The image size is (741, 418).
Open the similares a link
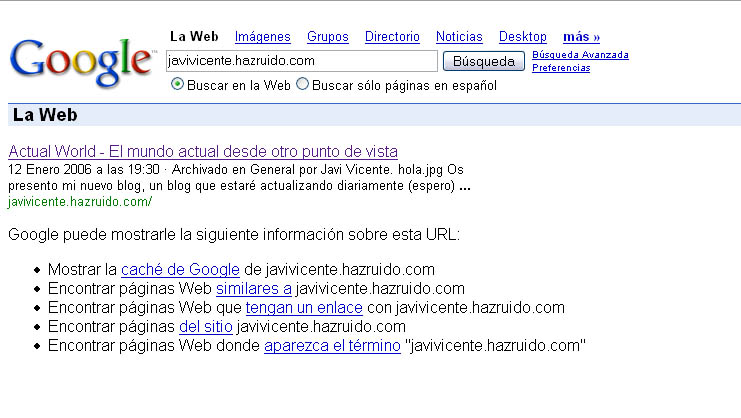(254, 289)
